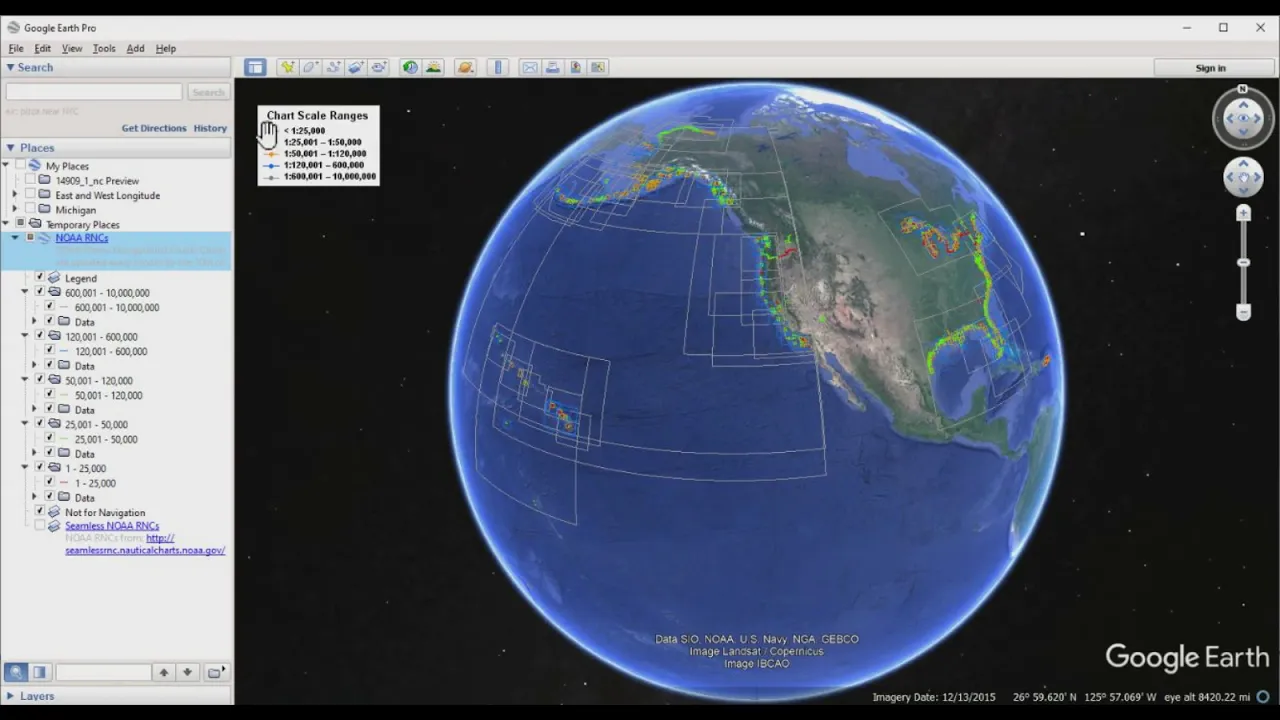Screen dimensions: 1280x720
Task: Open the File menu
Action: [16, 48]
